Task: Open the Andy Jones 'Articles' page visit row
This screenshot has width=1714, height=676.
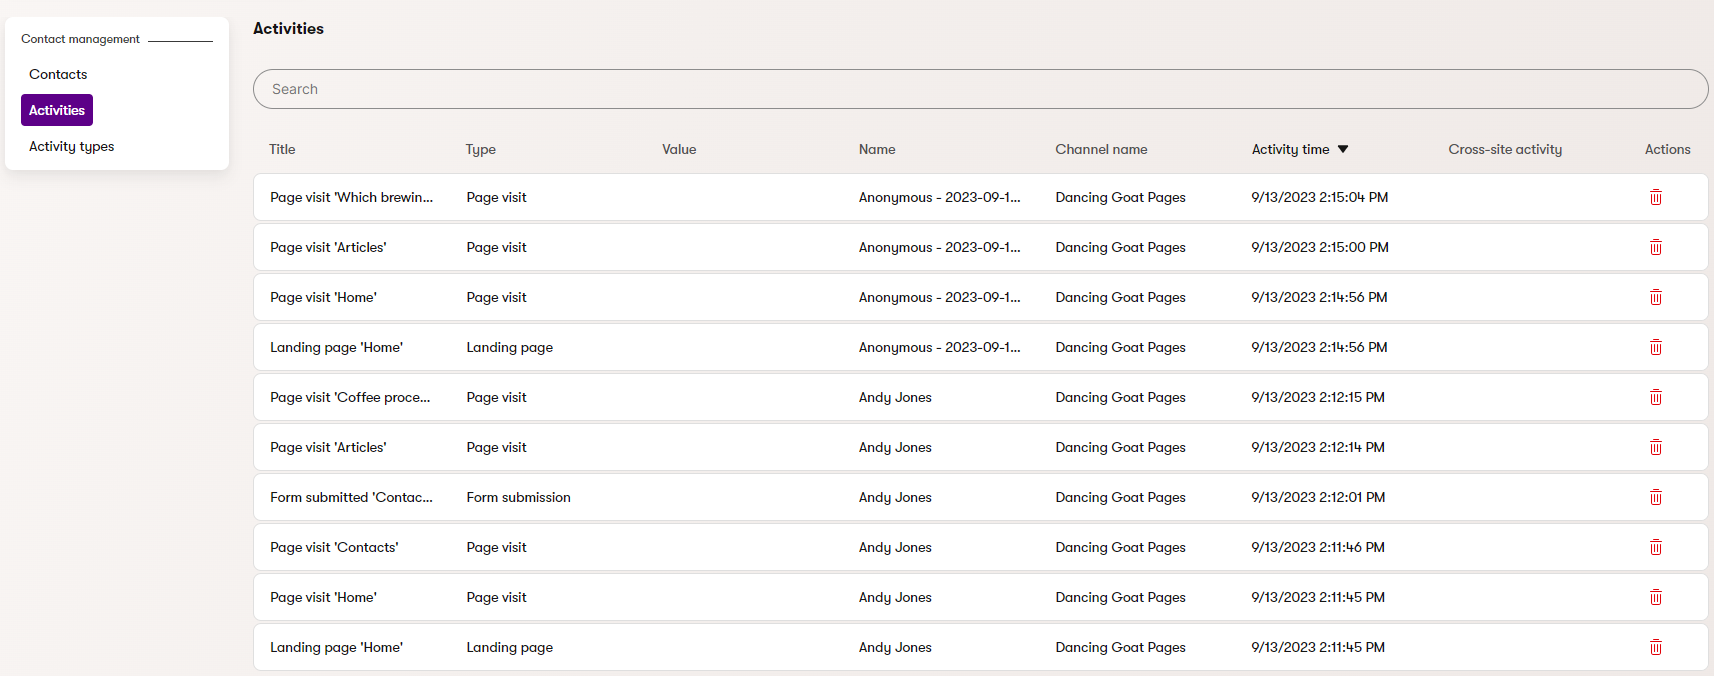Action: (x=328, y=447)
